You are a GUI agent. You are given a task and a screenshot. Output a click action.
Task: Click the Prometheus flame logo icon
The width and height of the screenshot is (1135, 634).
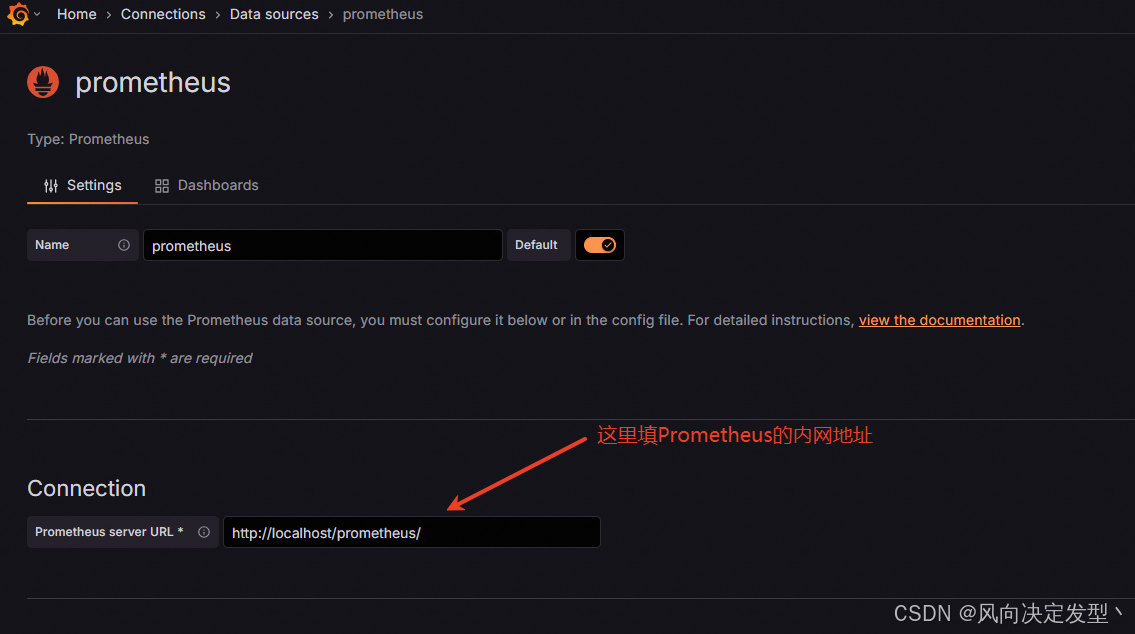(x=43, y=82)
